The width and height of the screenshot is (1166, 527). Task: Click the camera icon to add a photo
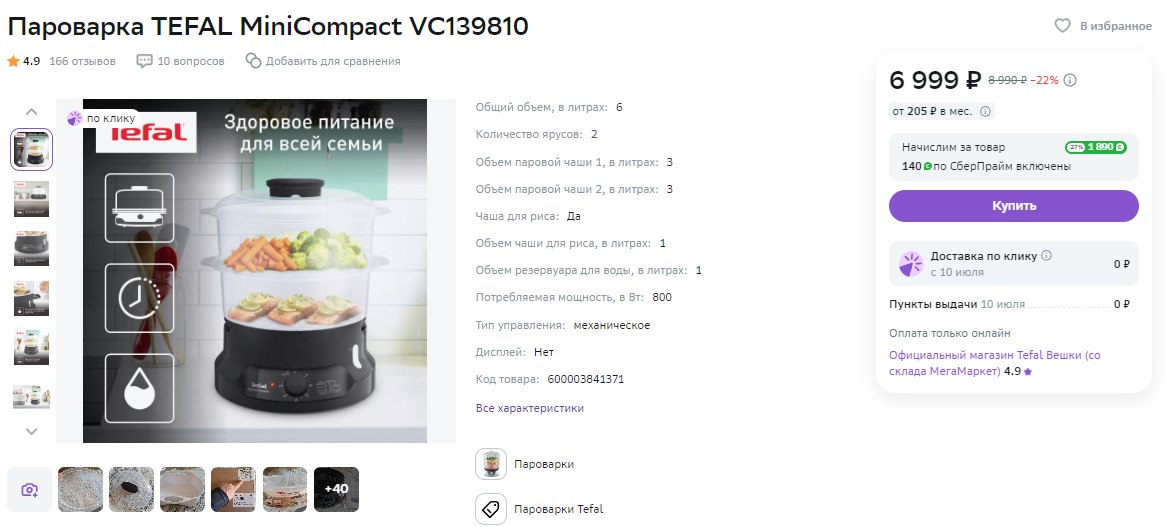(30, 489)
